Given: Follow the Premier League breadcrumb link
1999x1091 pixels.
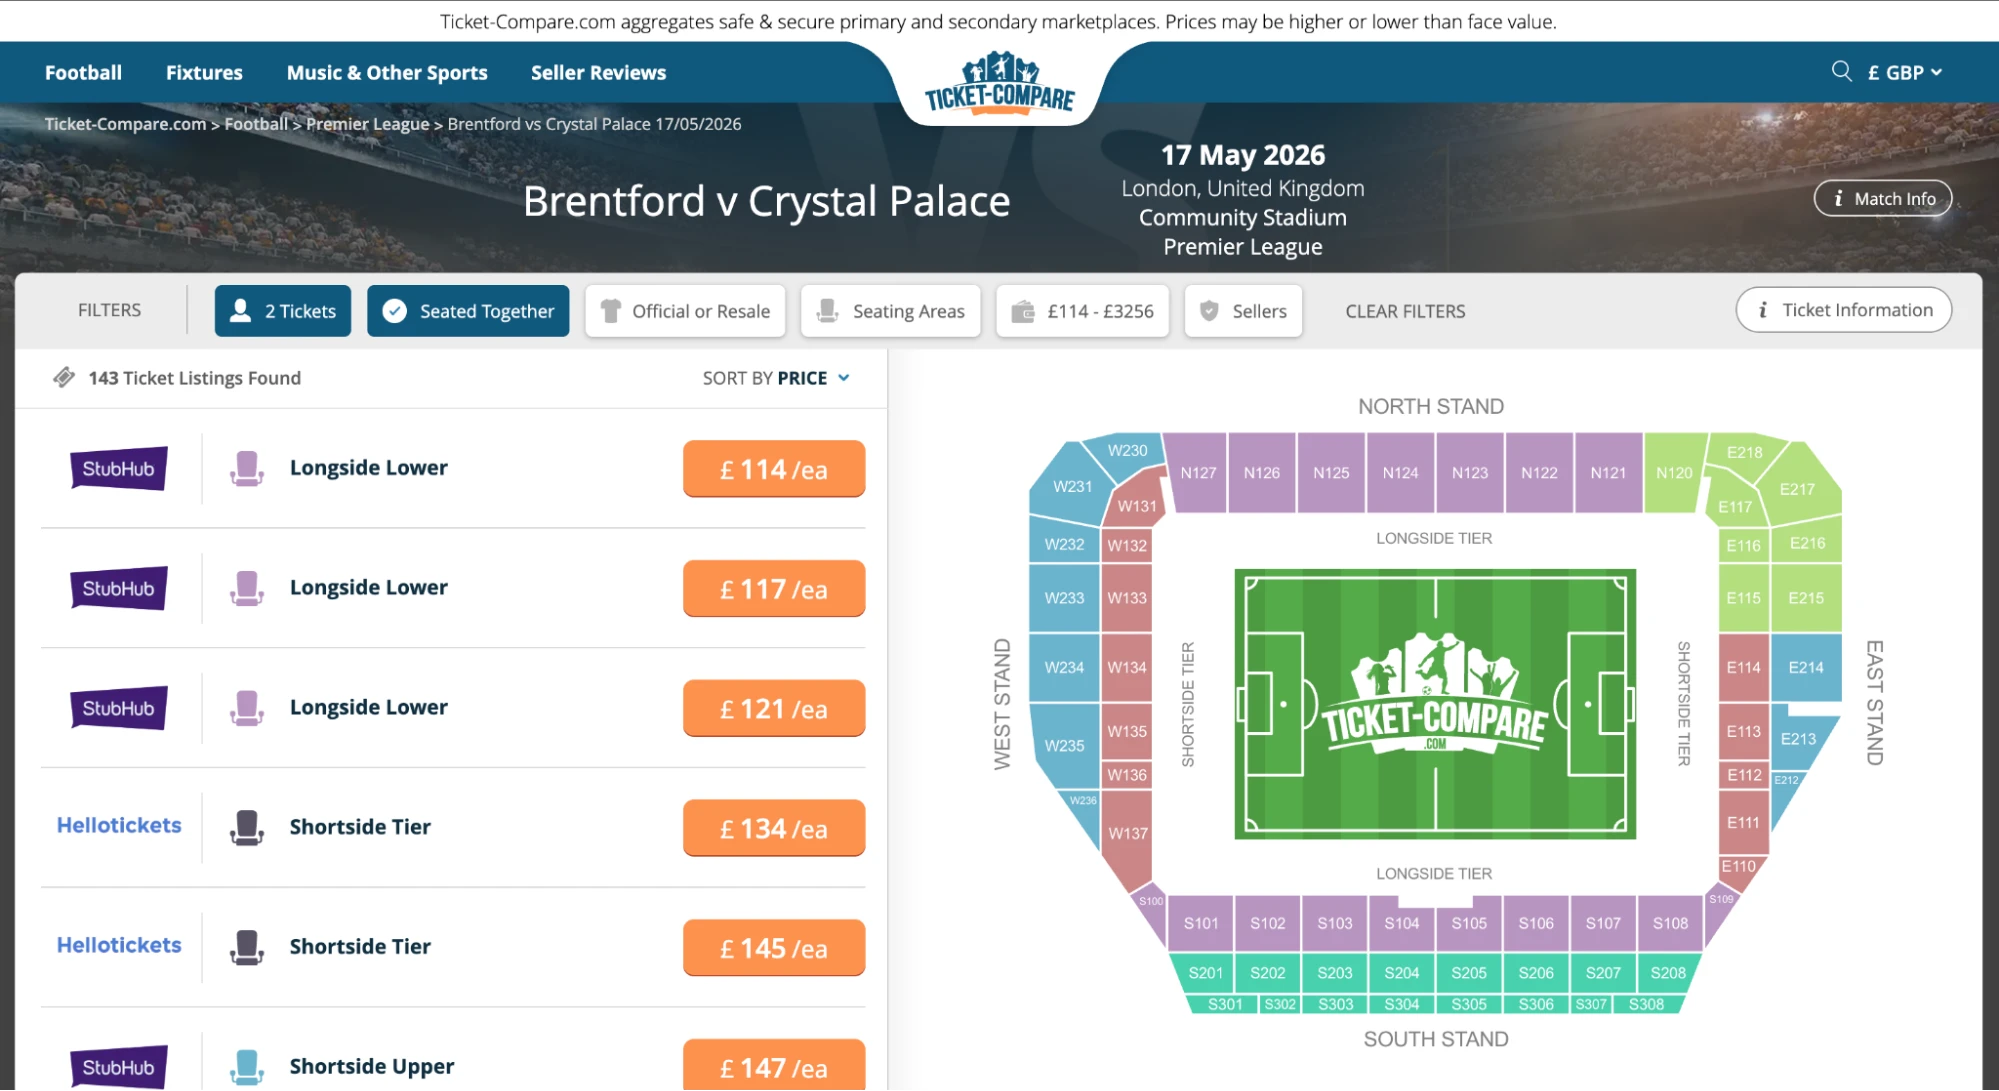Looking at the screenshot, I should (368, 123).
